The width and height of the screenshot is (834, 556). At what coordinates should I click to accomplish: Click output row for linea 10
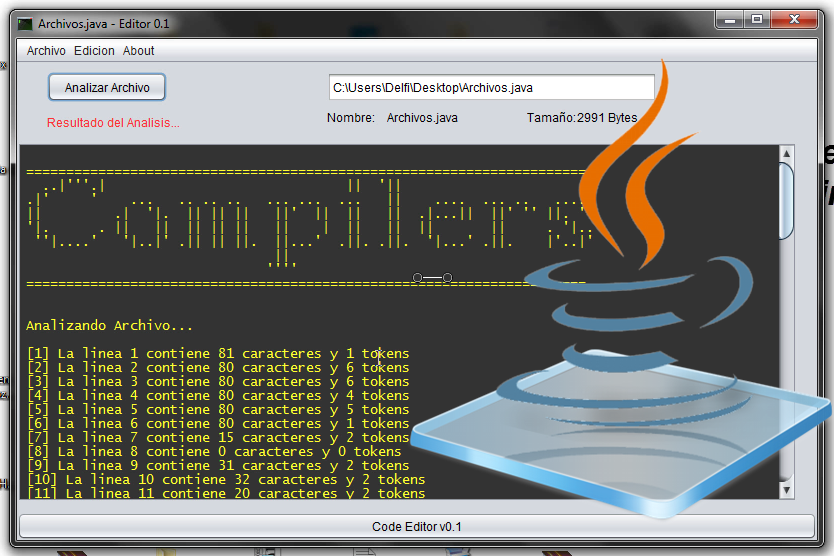(226, 479)
